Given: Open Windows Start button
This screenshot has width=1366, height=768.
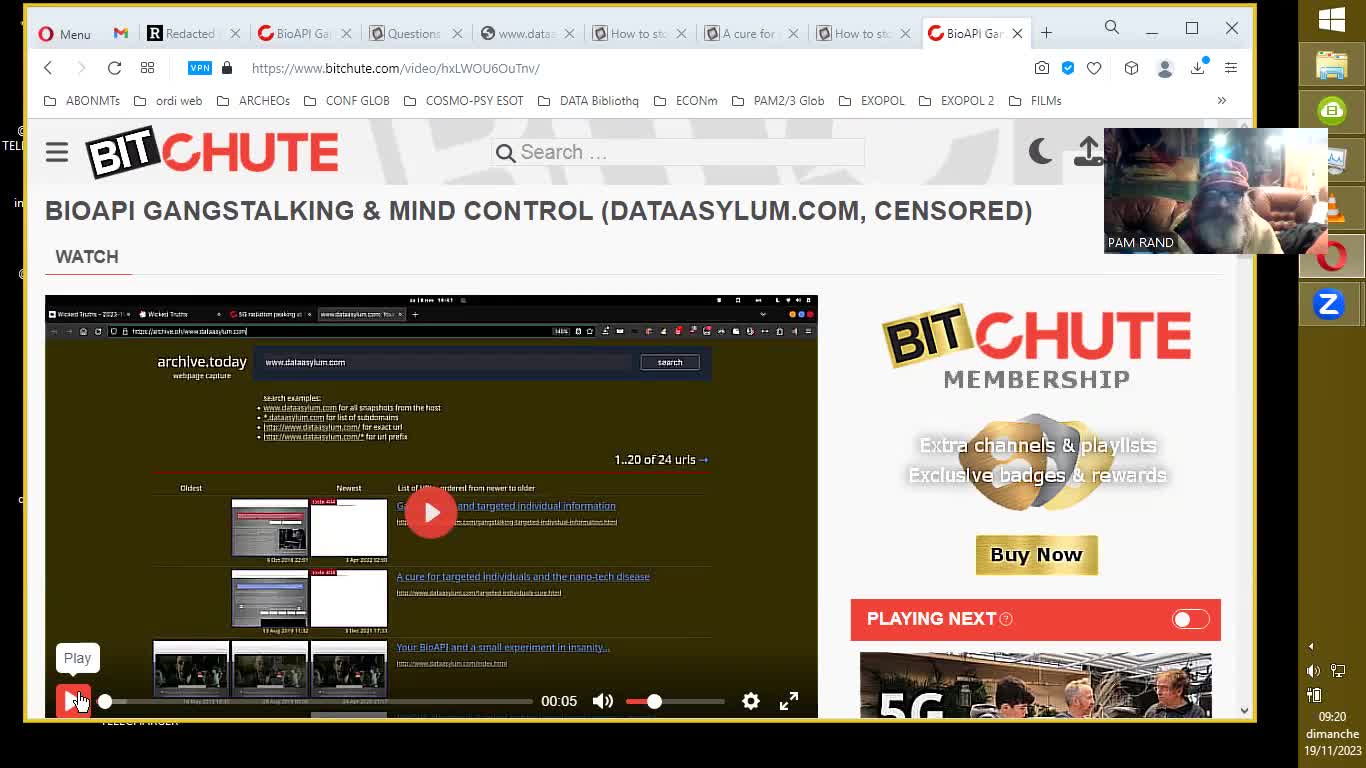Looking at the screenshot, I should tap(1332, 19).
